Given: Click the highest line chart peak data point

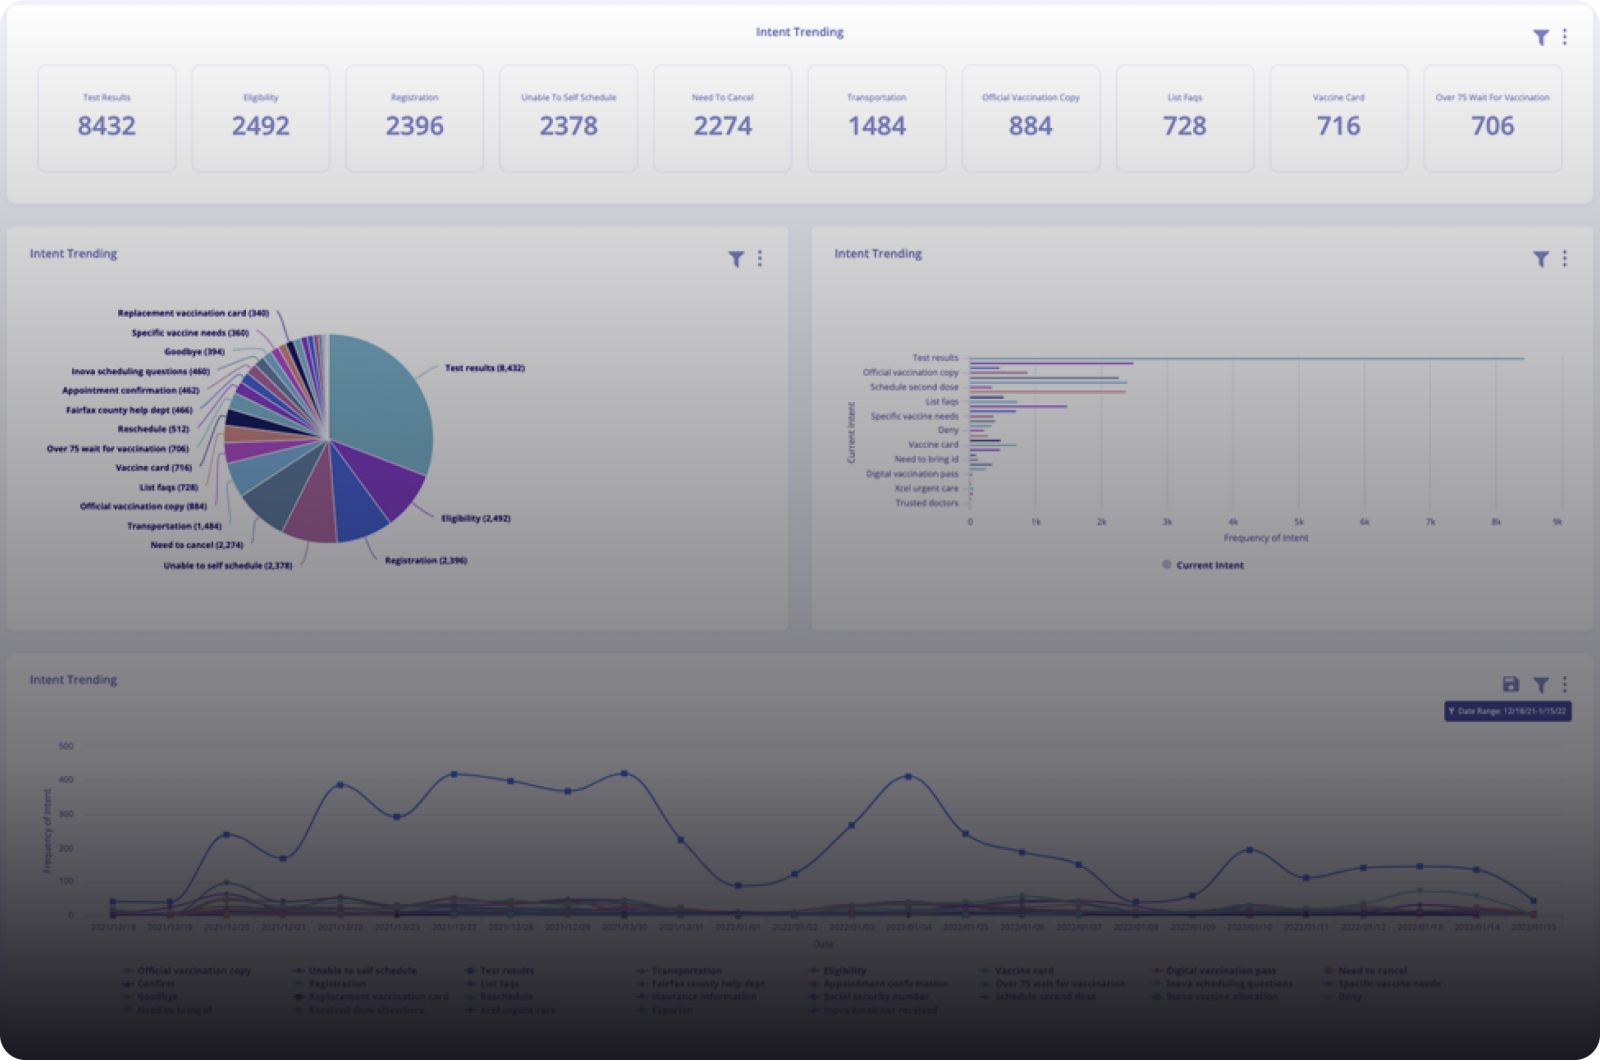Looking at the screenshot, I should click(x=625, y=773).
